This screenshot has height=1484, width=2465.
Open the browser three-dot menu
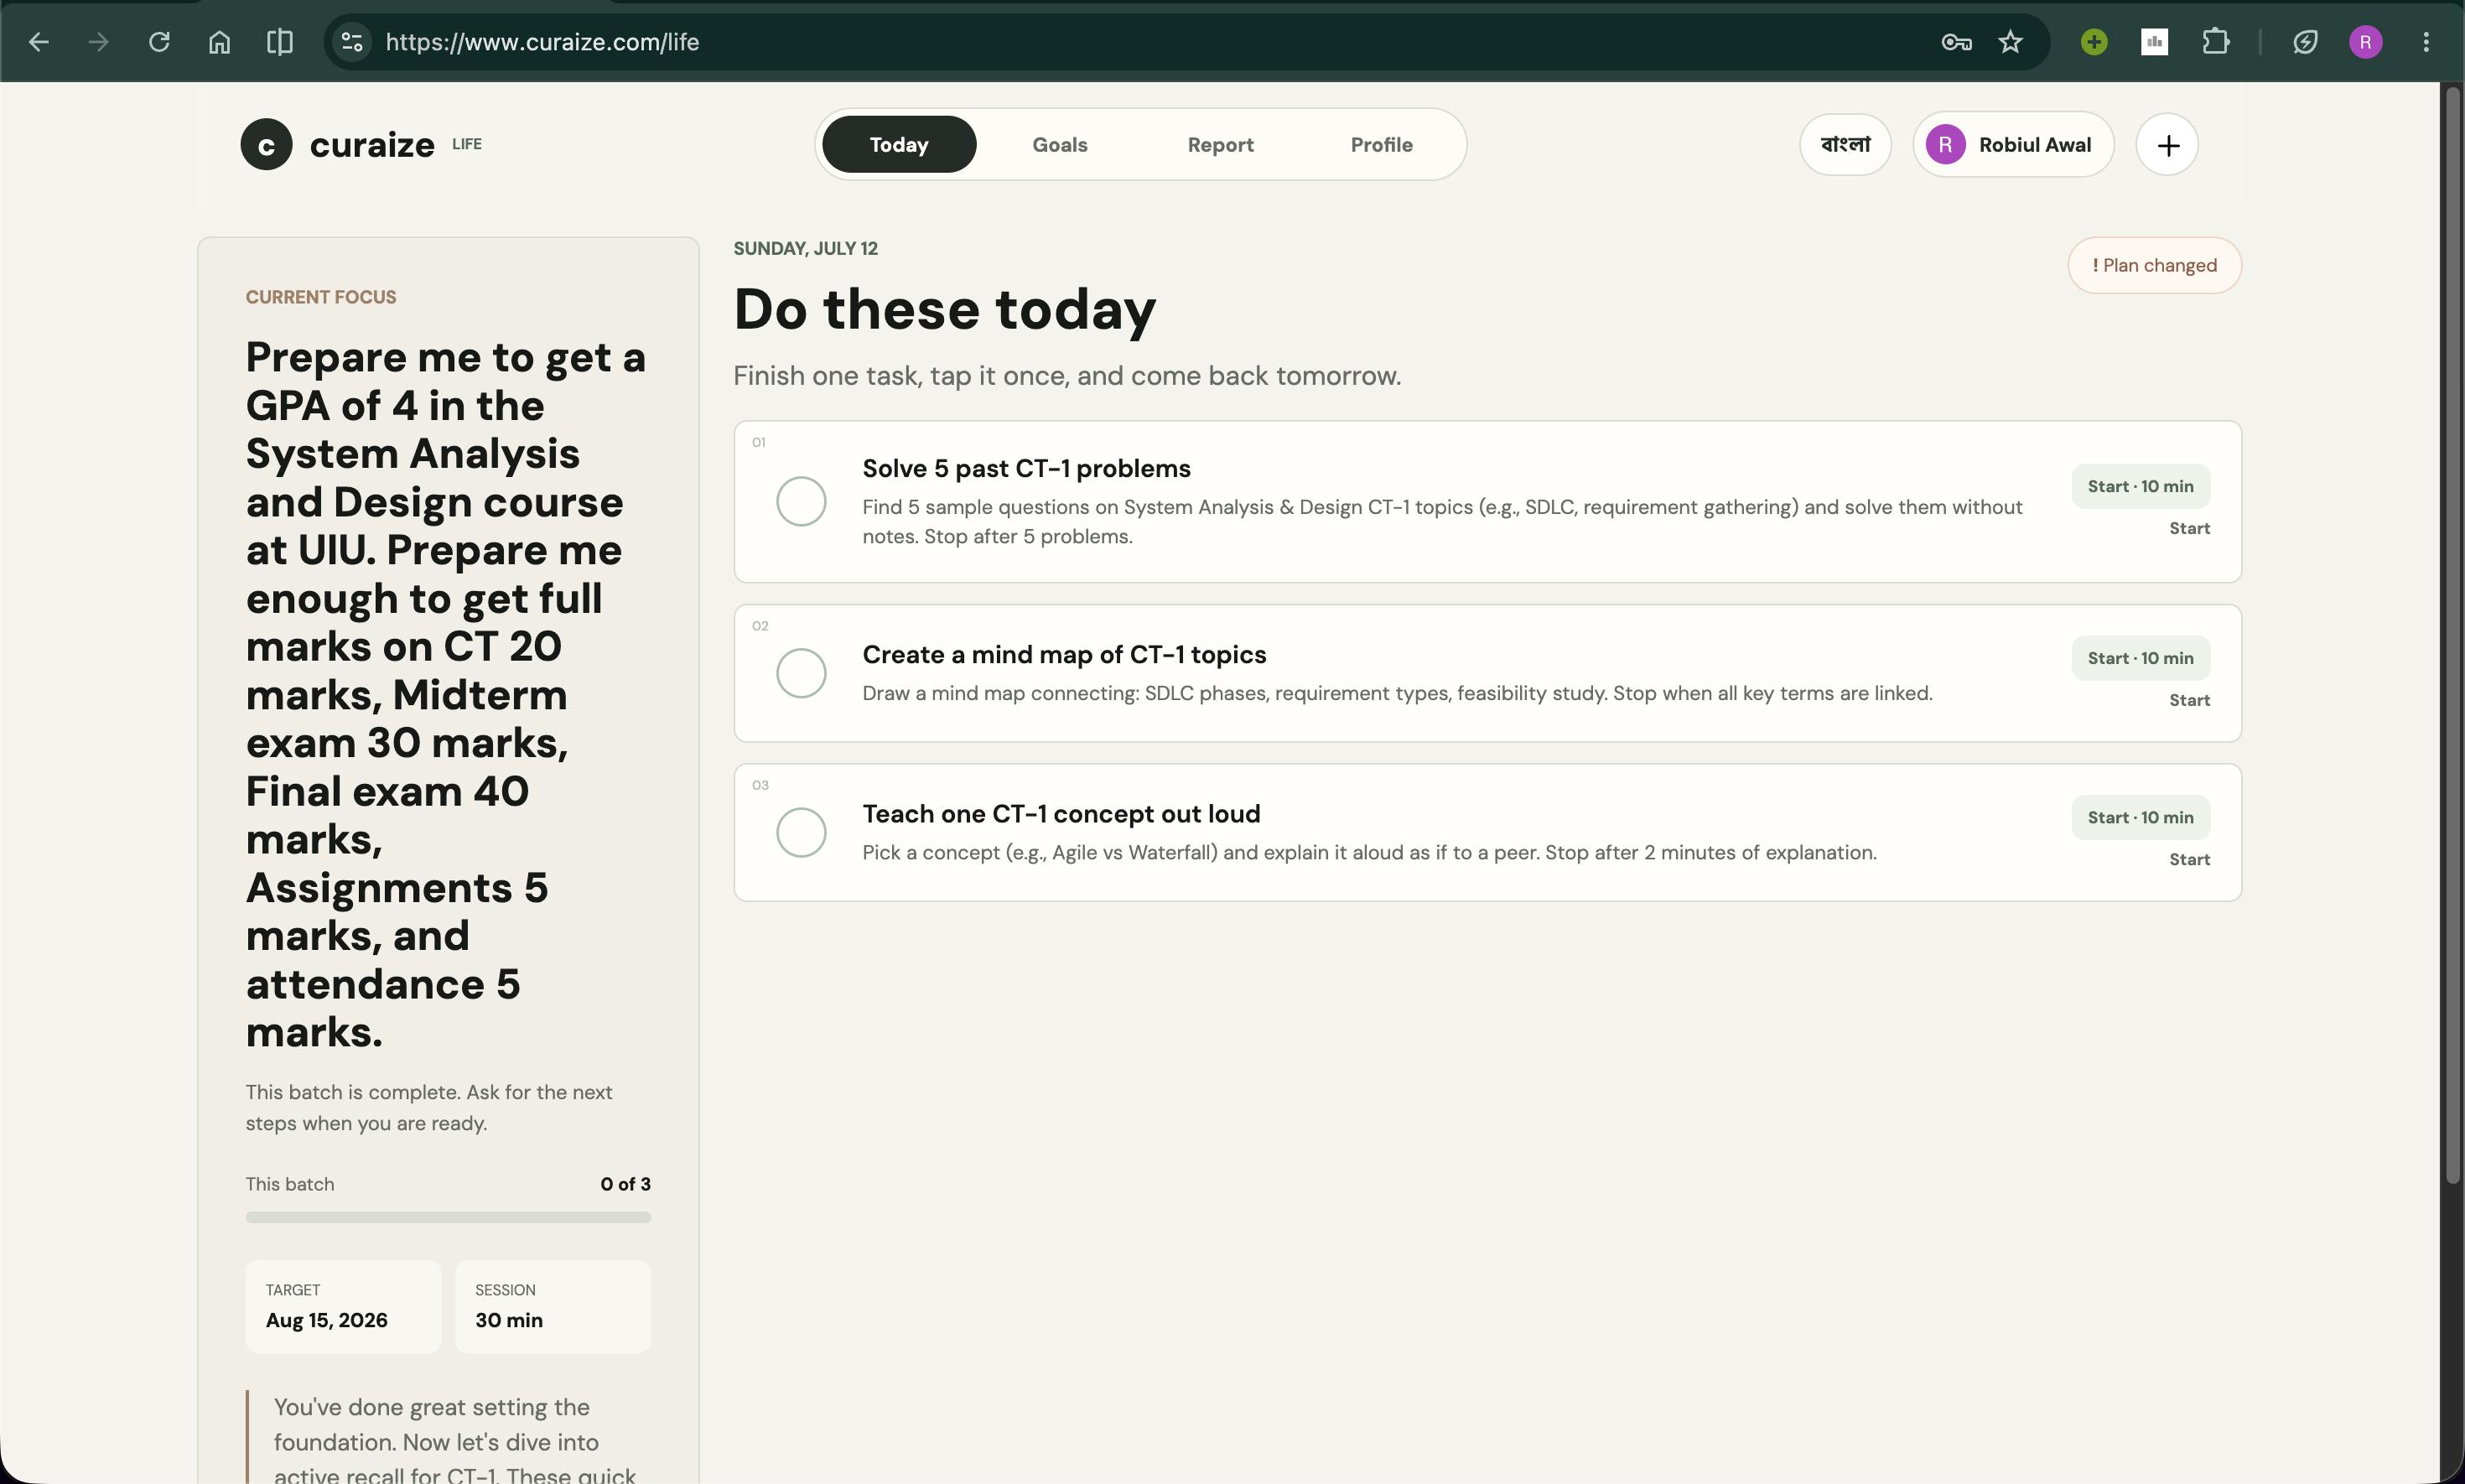click(2426, 42)
